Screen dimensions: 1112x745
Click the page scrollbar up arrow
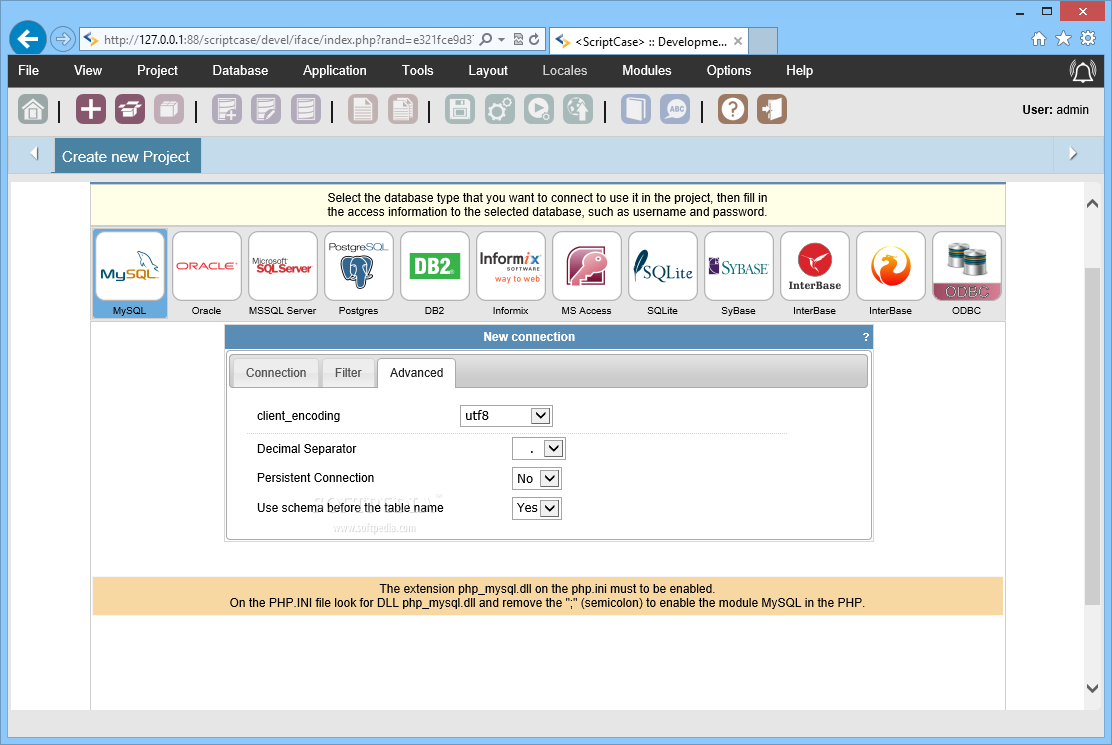(x=1092, y=203)
